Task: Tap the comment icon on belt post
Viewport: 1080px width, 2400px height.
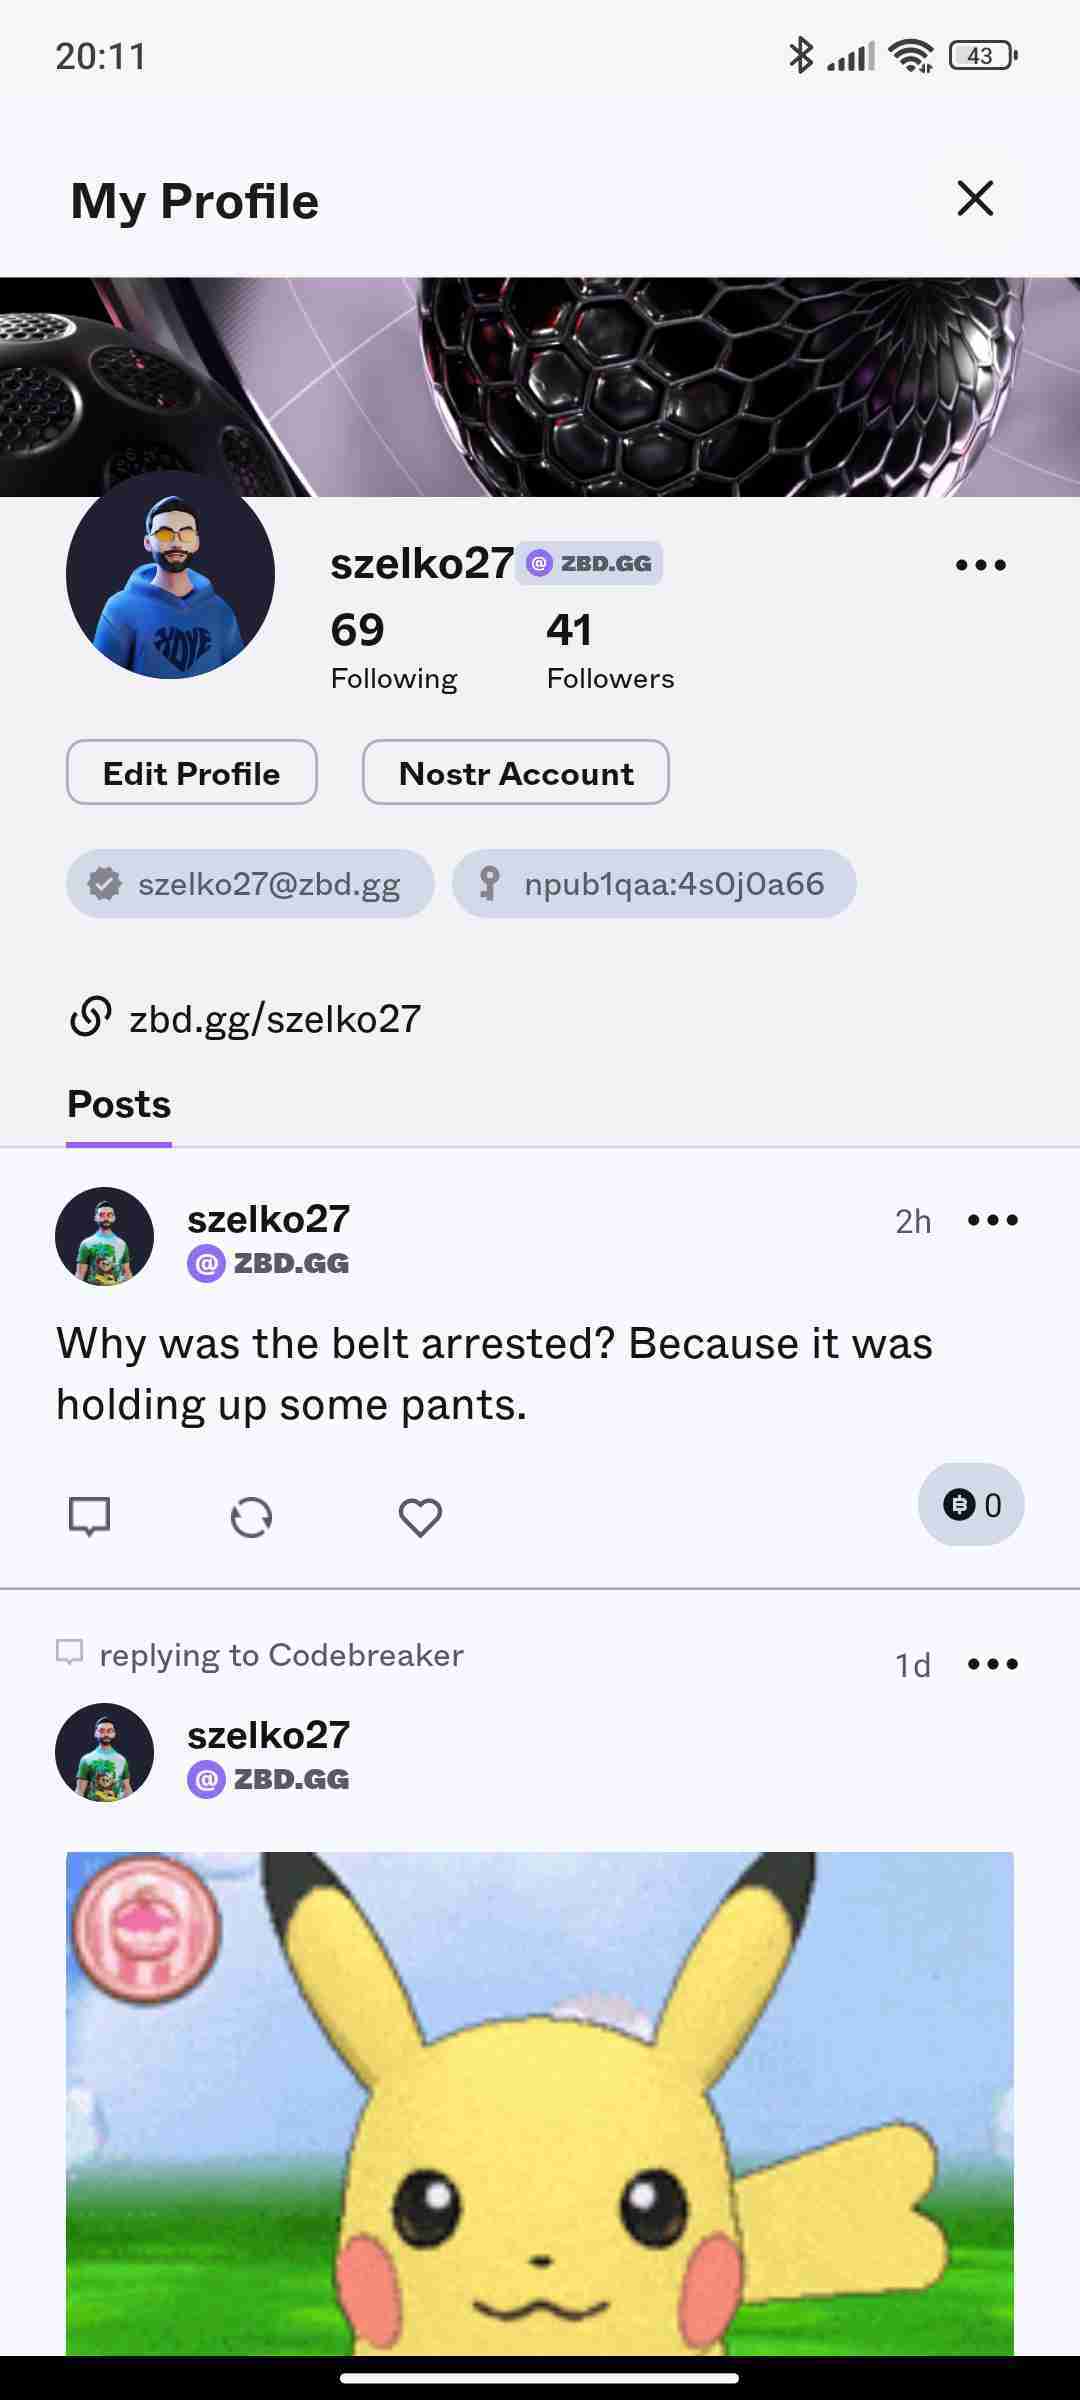Action: (x=89, y=1516)
